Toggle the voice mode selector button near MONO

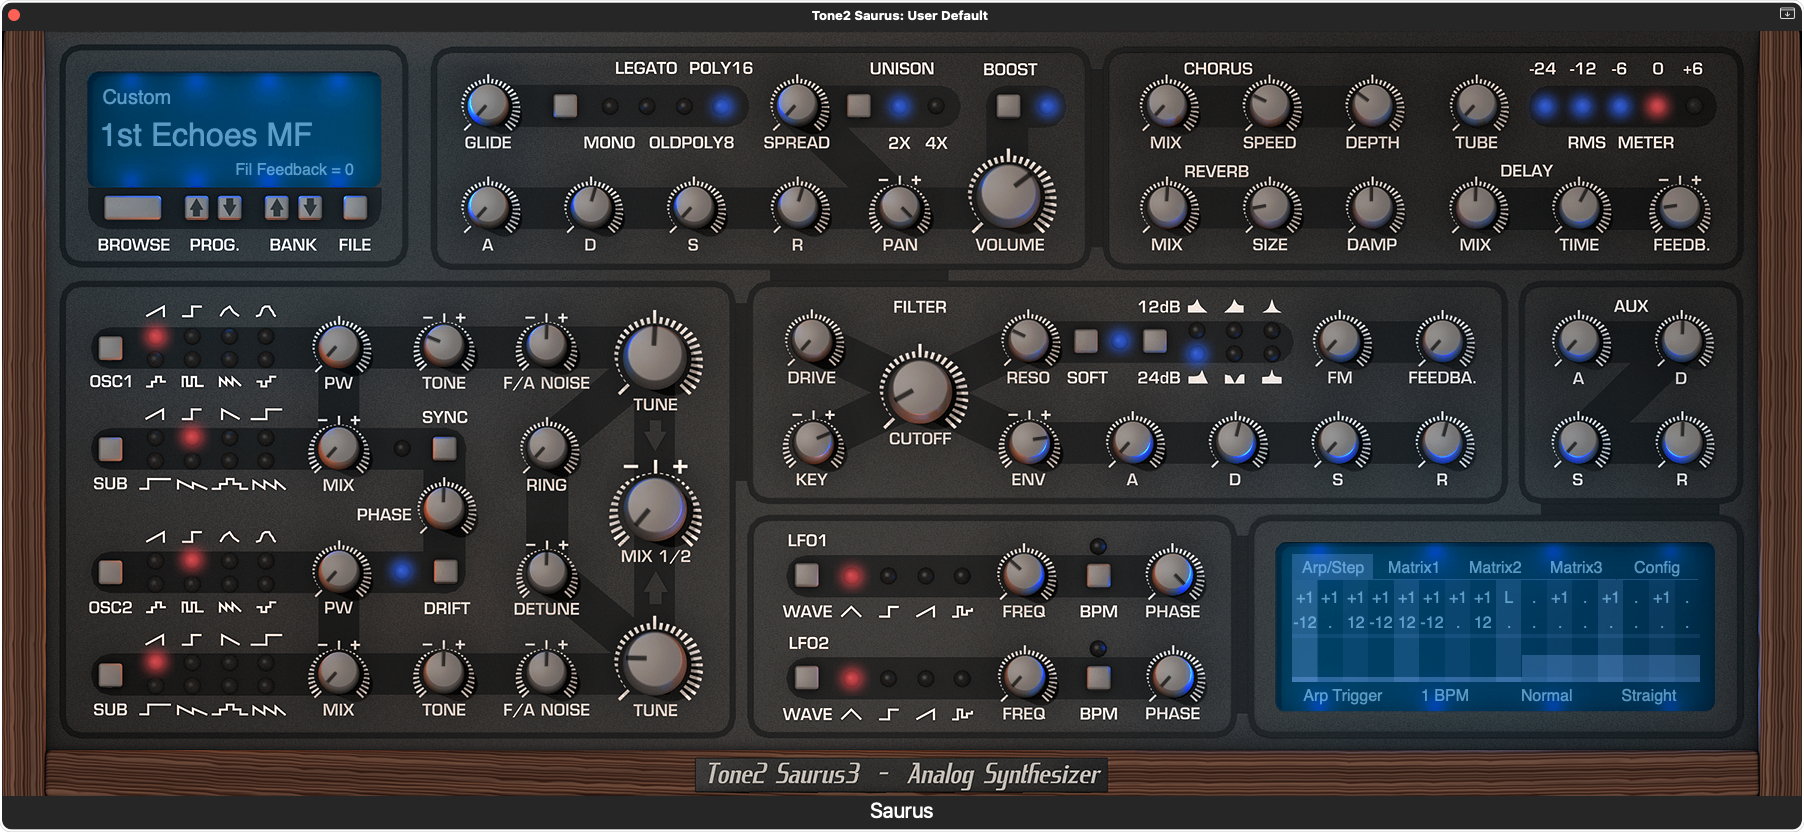point(565,106)
